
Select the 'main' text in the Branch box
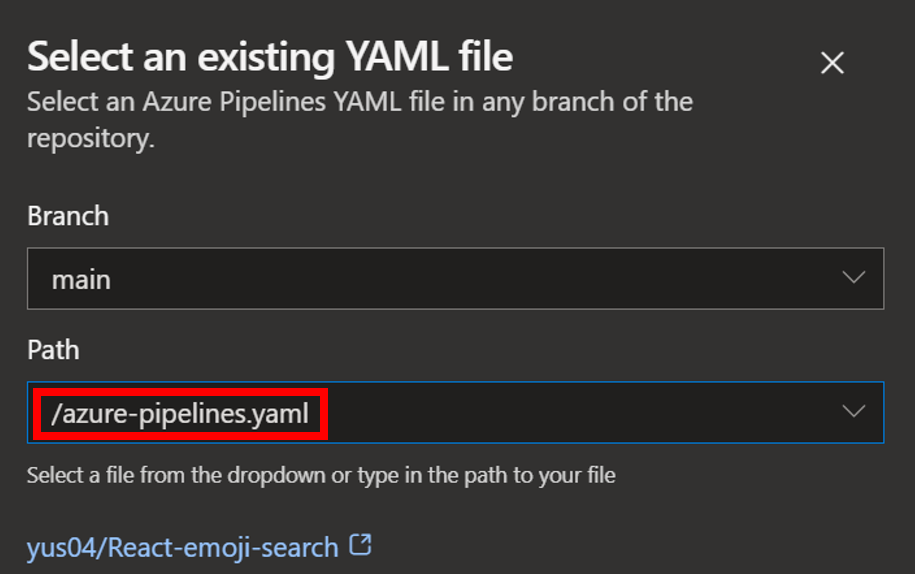click(81, 279)
